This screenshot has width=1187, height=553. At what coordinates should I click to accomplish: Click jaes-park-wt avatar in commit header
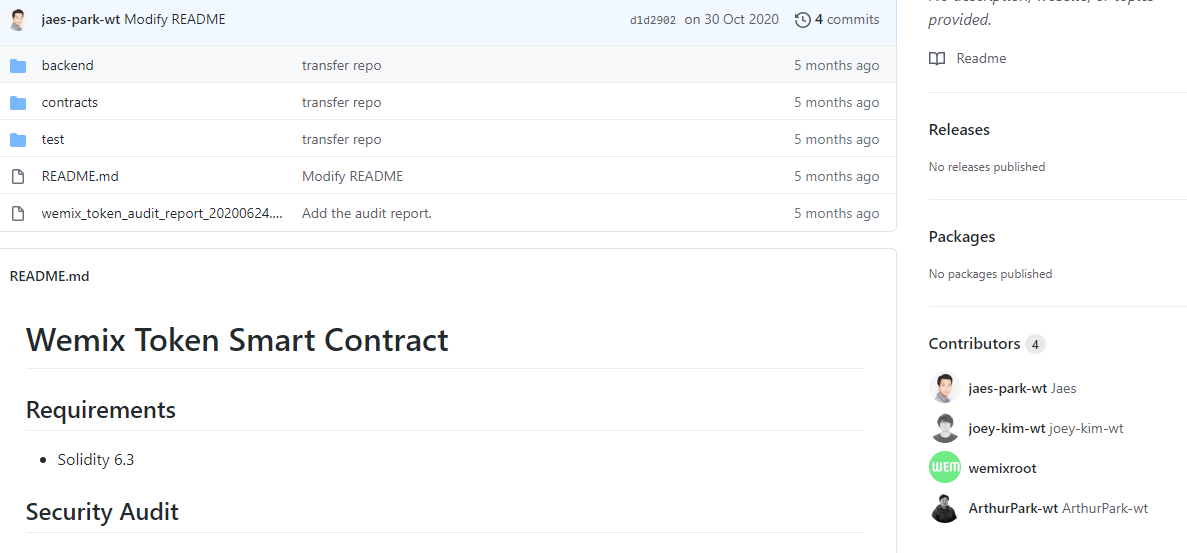pyautogui.click(x=19, y=20)
